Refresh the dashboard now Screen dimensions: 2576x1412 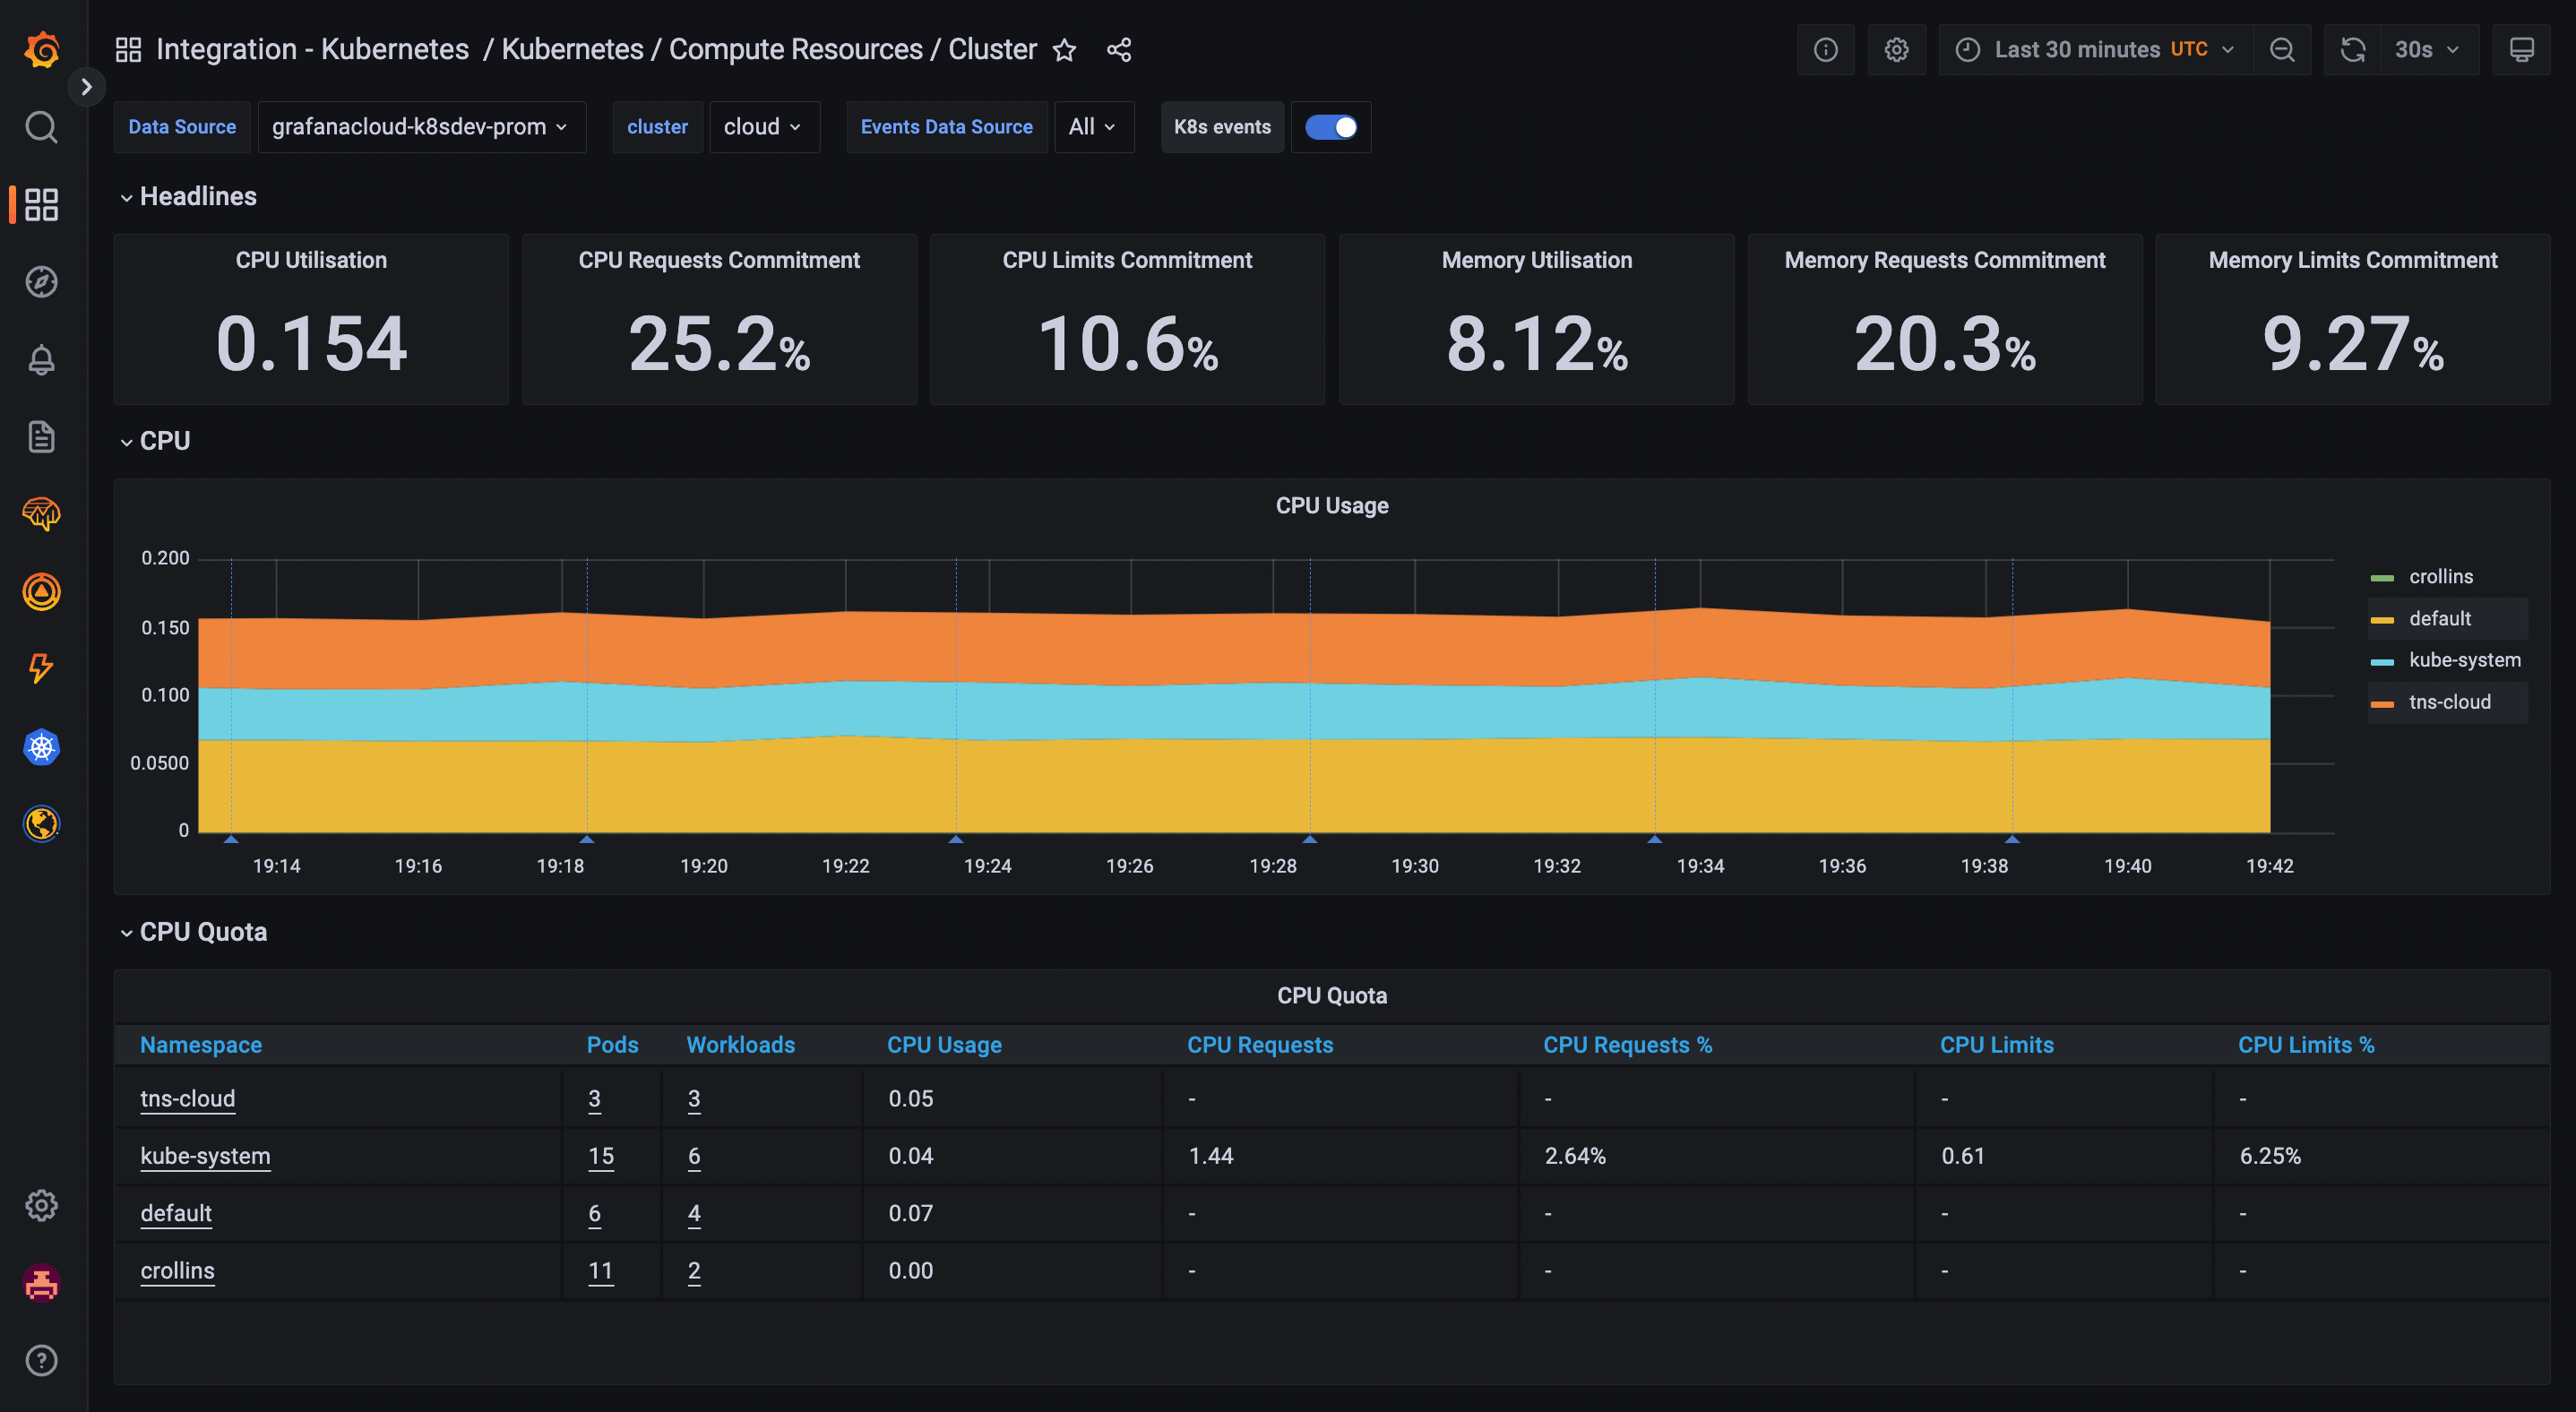[2353, 50]
